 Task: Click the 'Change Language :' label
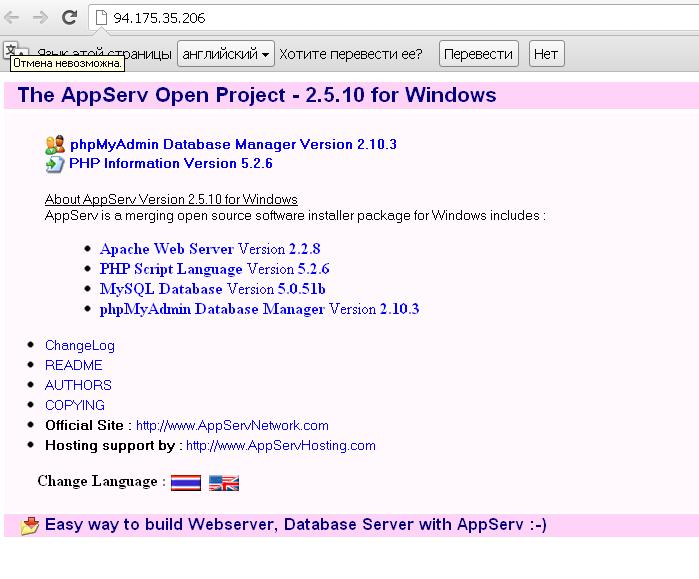click(x=102, y=481)
